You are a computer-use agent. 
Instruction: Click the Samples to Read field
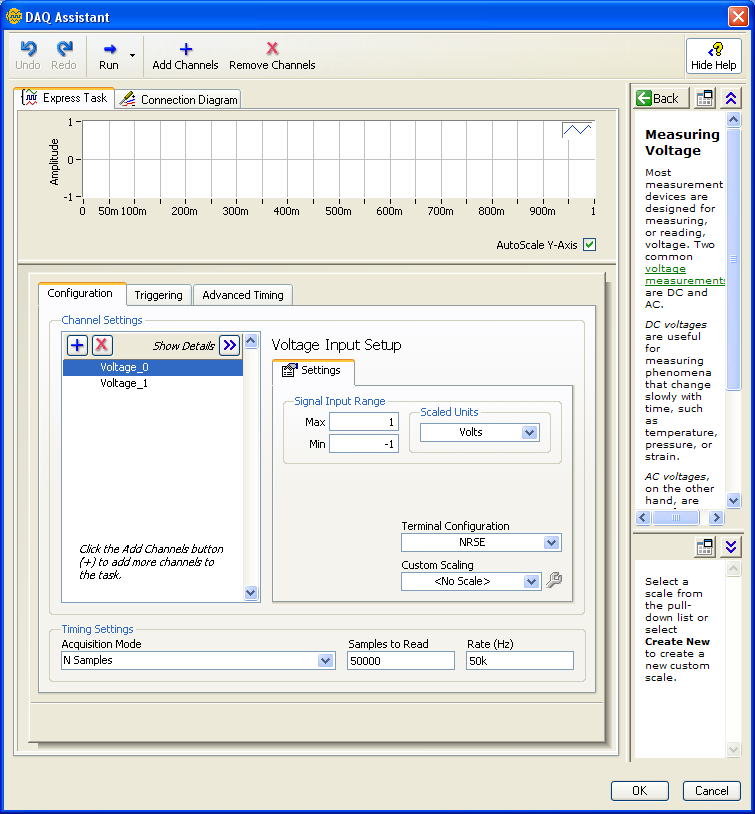[x=401, y=661]
